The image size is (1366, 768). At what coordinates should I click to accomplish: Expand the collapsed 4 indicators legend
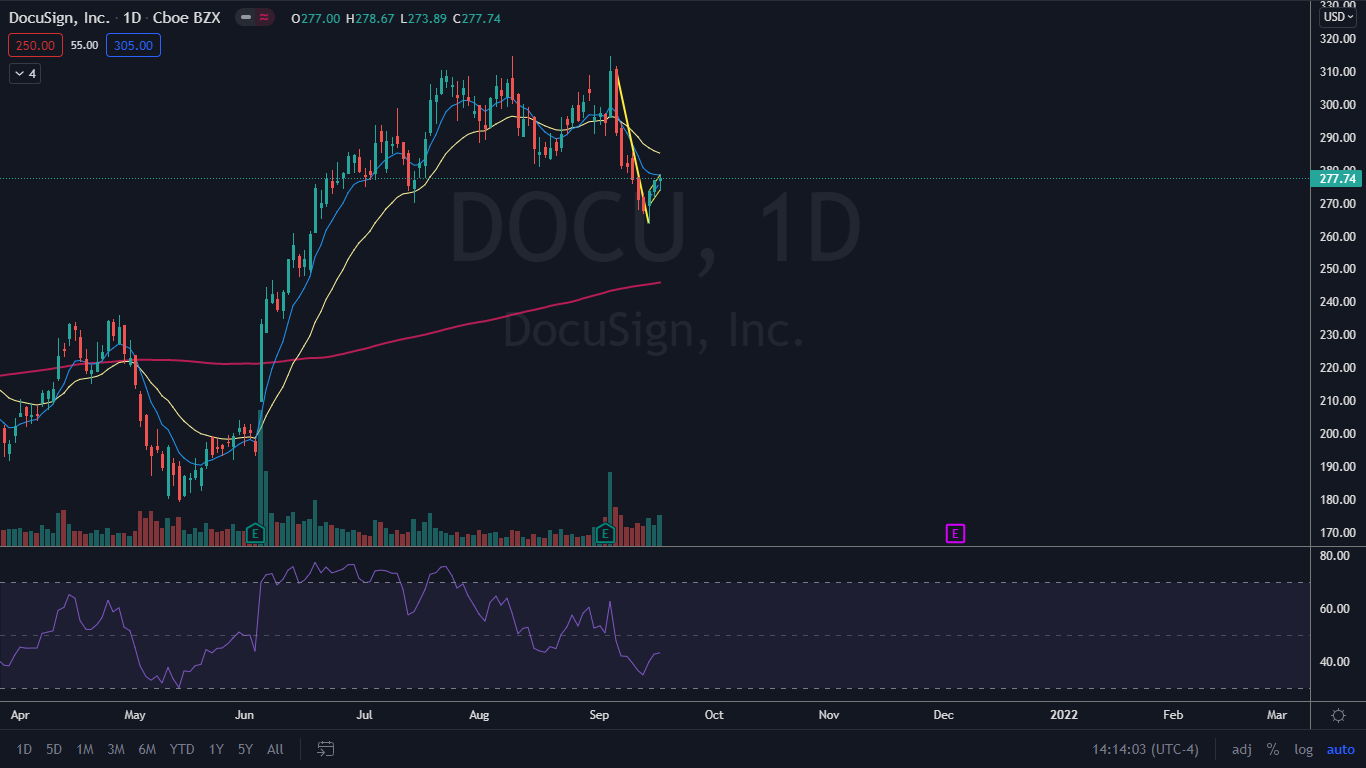24,73
